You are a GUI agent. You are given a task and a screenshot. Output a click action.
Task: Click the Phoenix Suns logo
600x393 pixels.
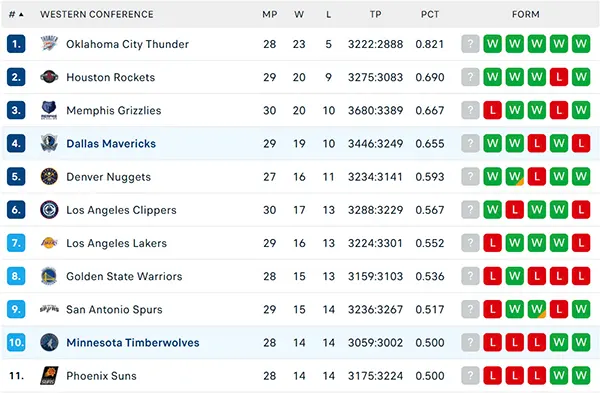pyautogui.click(x=49, y=375)
